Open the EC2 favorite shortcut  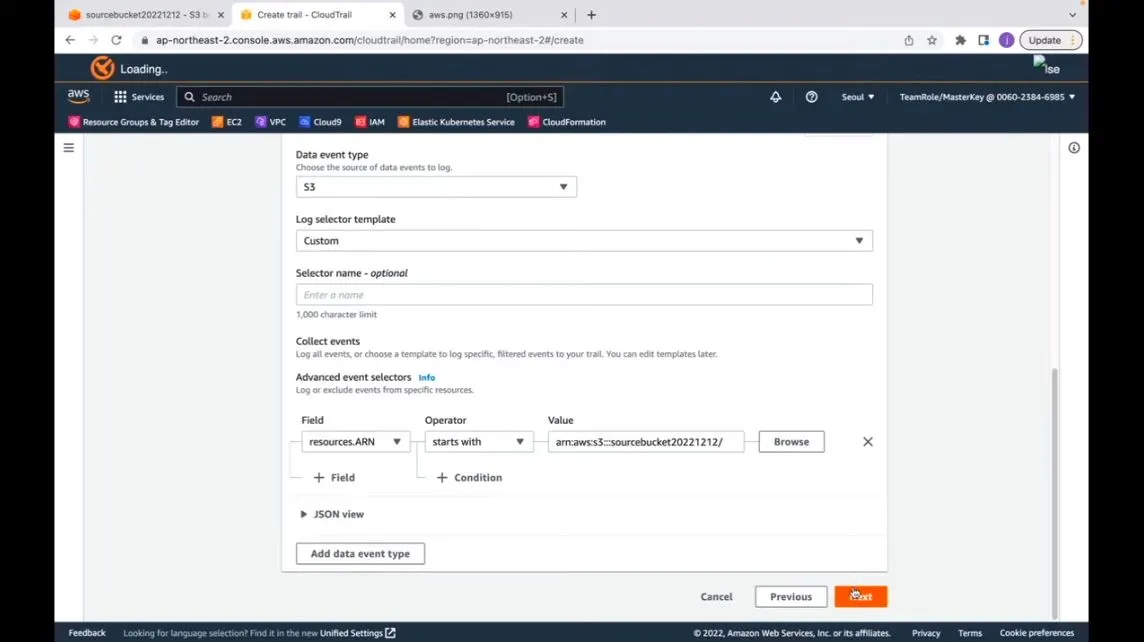point(227,122)
